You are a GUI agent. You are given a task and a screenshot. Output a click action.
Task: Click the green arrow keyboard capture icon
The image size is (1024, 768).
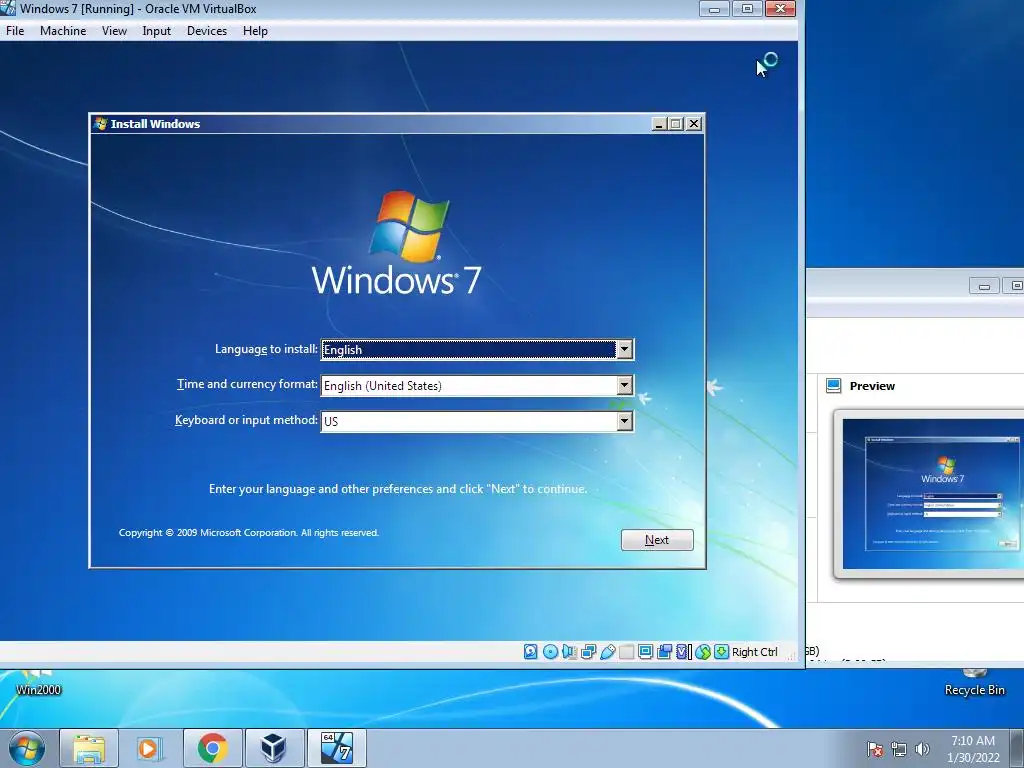click(x=721, y=652)
